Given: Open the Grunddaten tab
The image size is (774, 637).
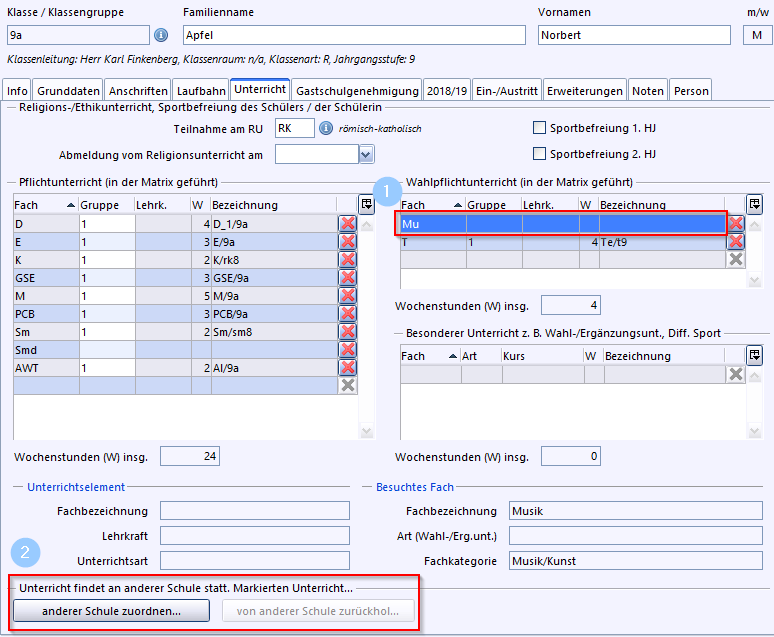Looking at the screenshot, I should click(x=68, y=90).
